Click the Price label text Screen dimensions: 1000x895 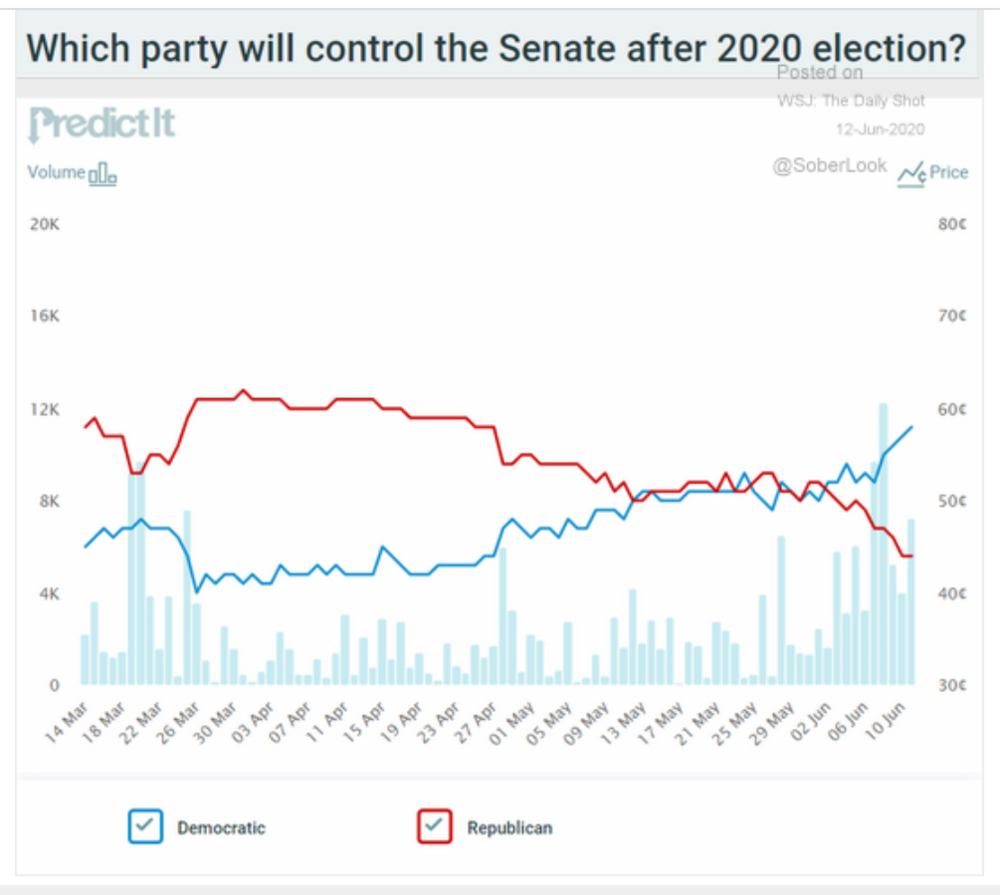pos(949,172)
